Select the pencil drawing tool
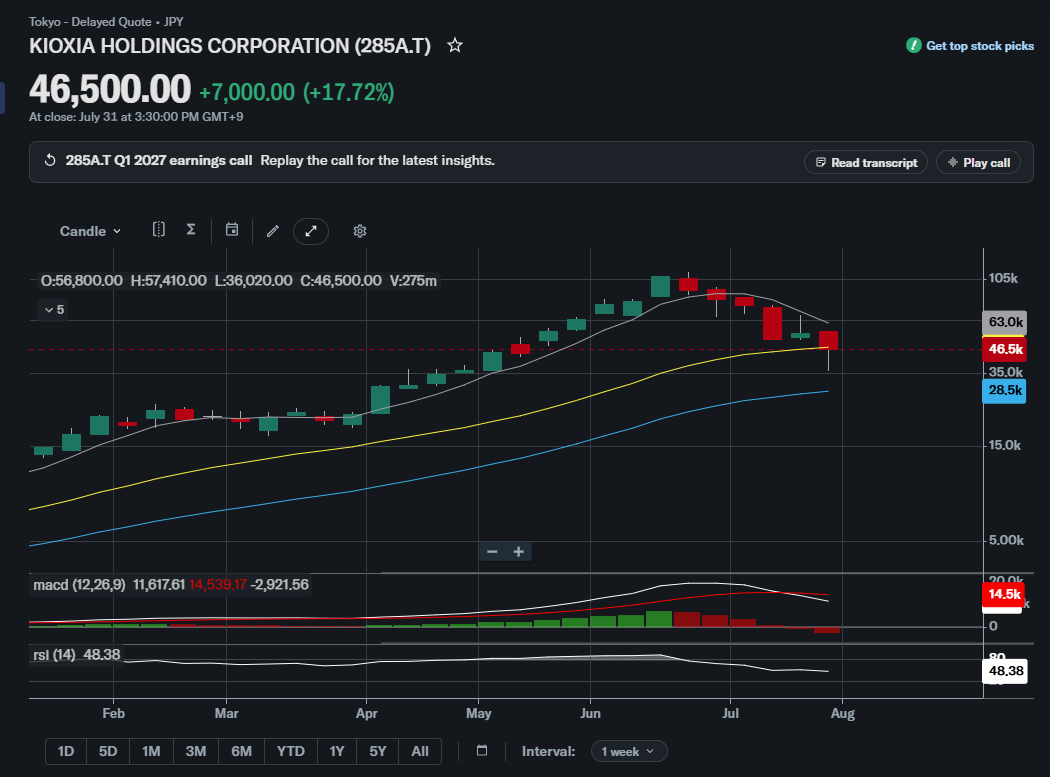This screenshot has width=1050, height=777. (x=273, y=231)
